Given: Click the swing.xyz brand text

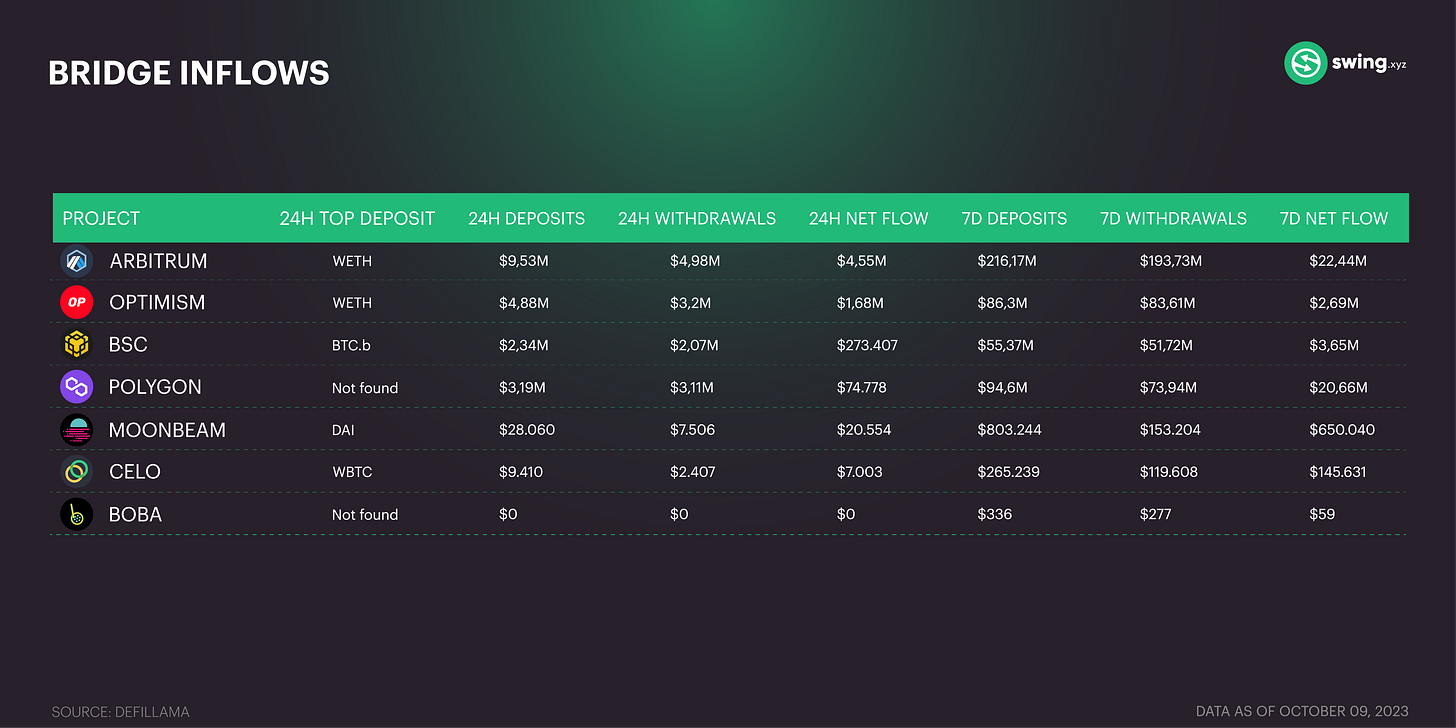Looking at the screenshot, I should pyautogui.click(x=1370, y=63).
